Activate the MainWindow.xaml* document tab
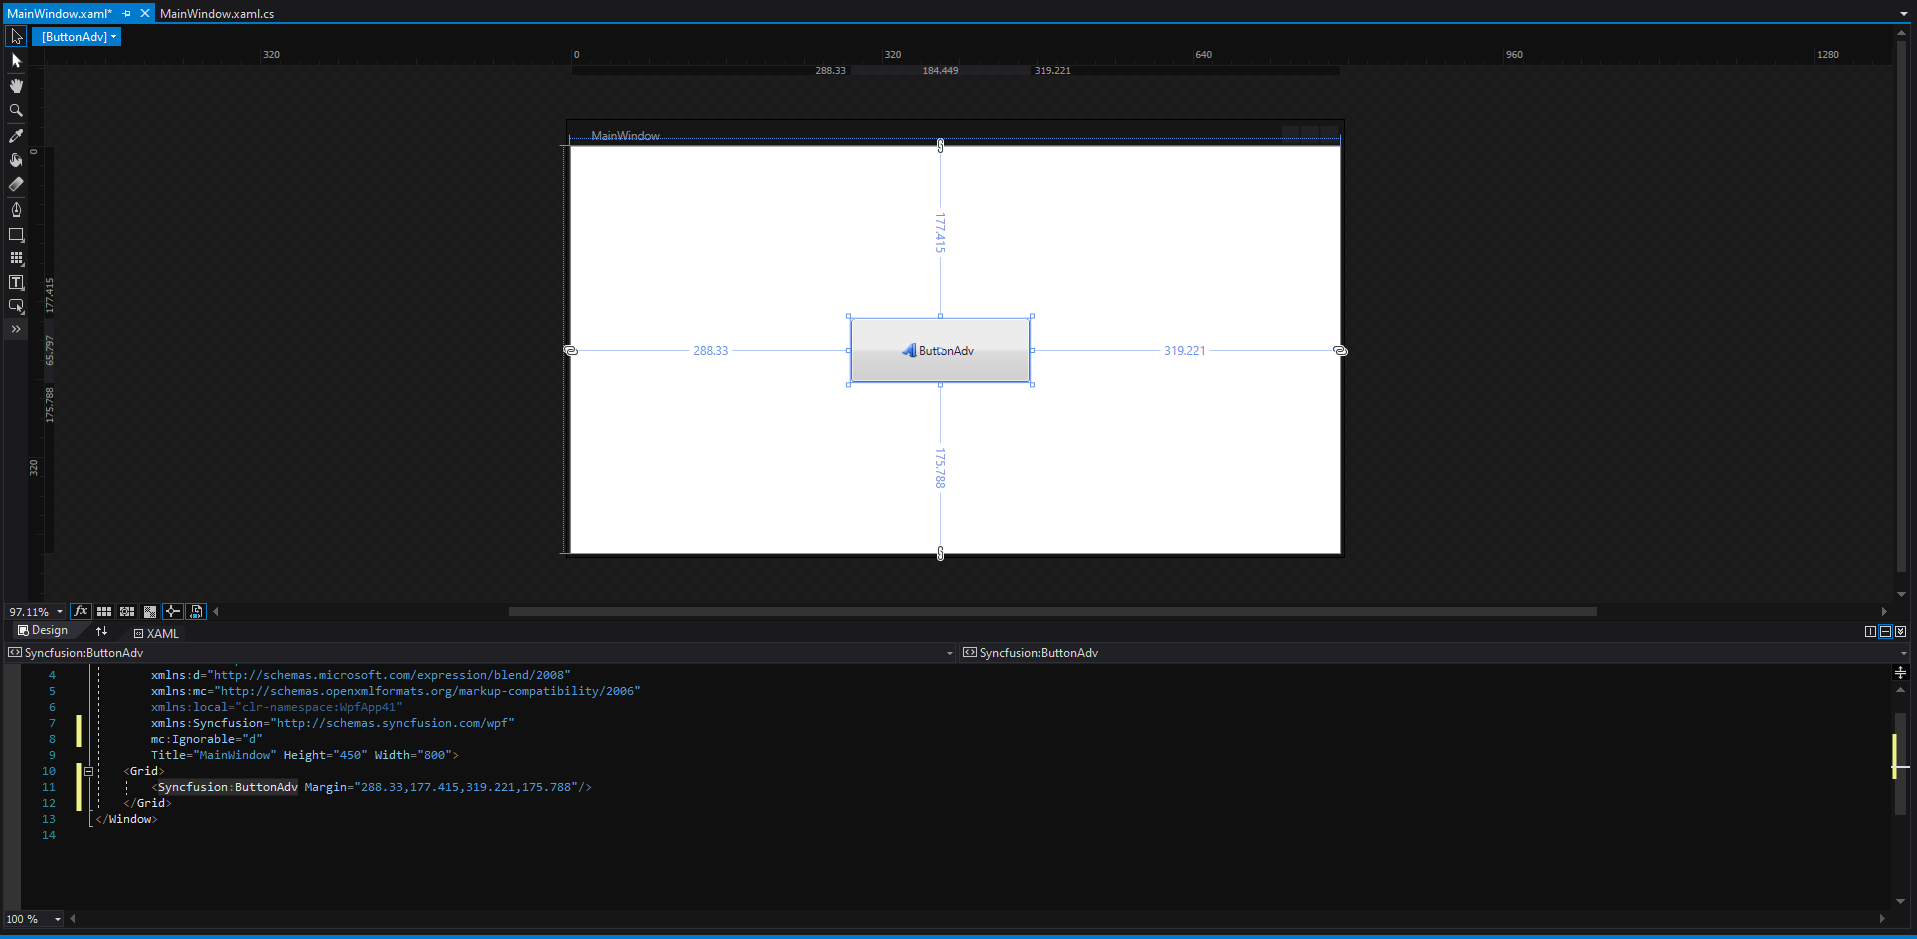 click(x=59, y=14)
